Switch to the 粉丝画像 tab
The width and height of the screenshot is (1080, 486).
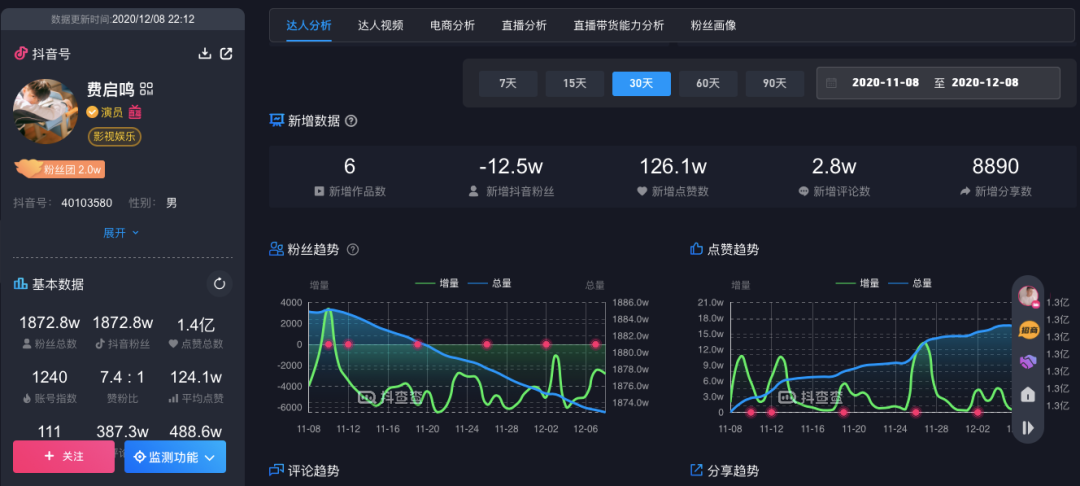(x=713, y=25)
